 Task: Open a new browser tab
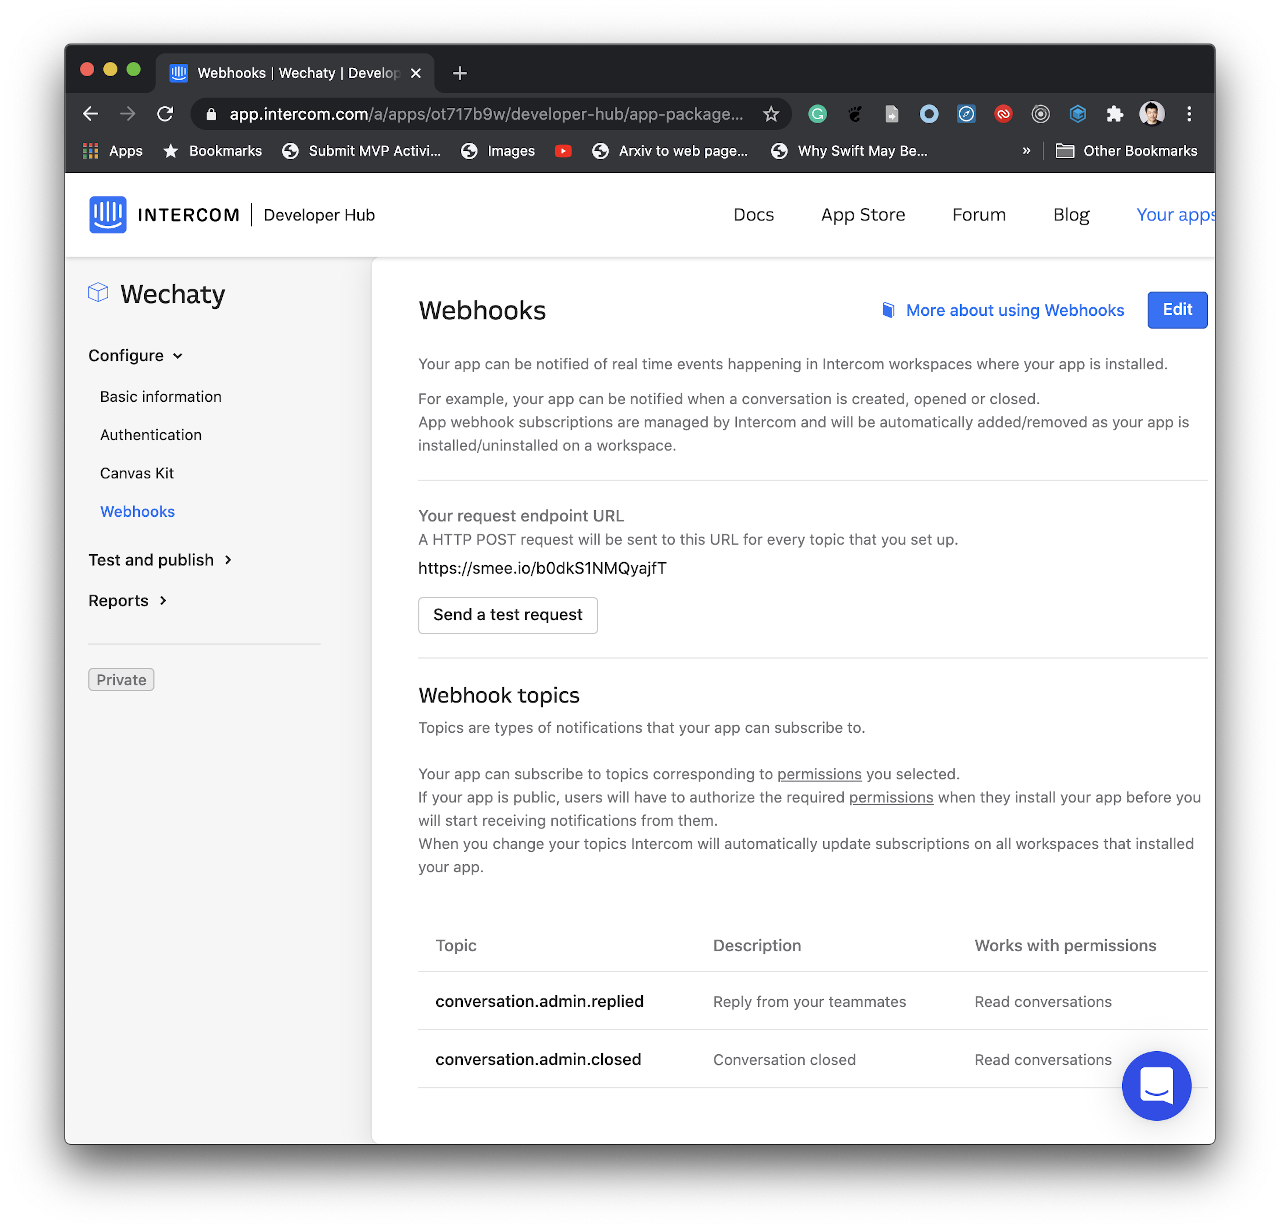(460, 73)
